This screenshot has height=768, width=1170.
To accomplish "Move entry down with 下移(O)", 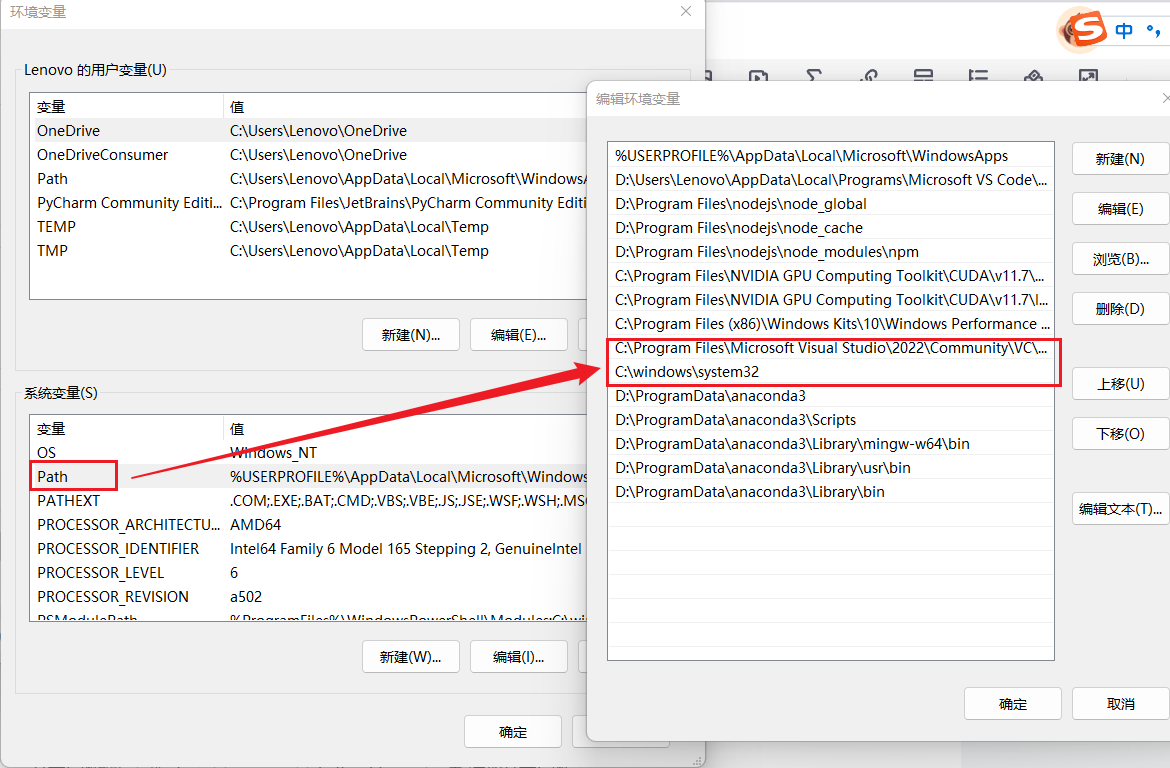I will [1120, 434].
